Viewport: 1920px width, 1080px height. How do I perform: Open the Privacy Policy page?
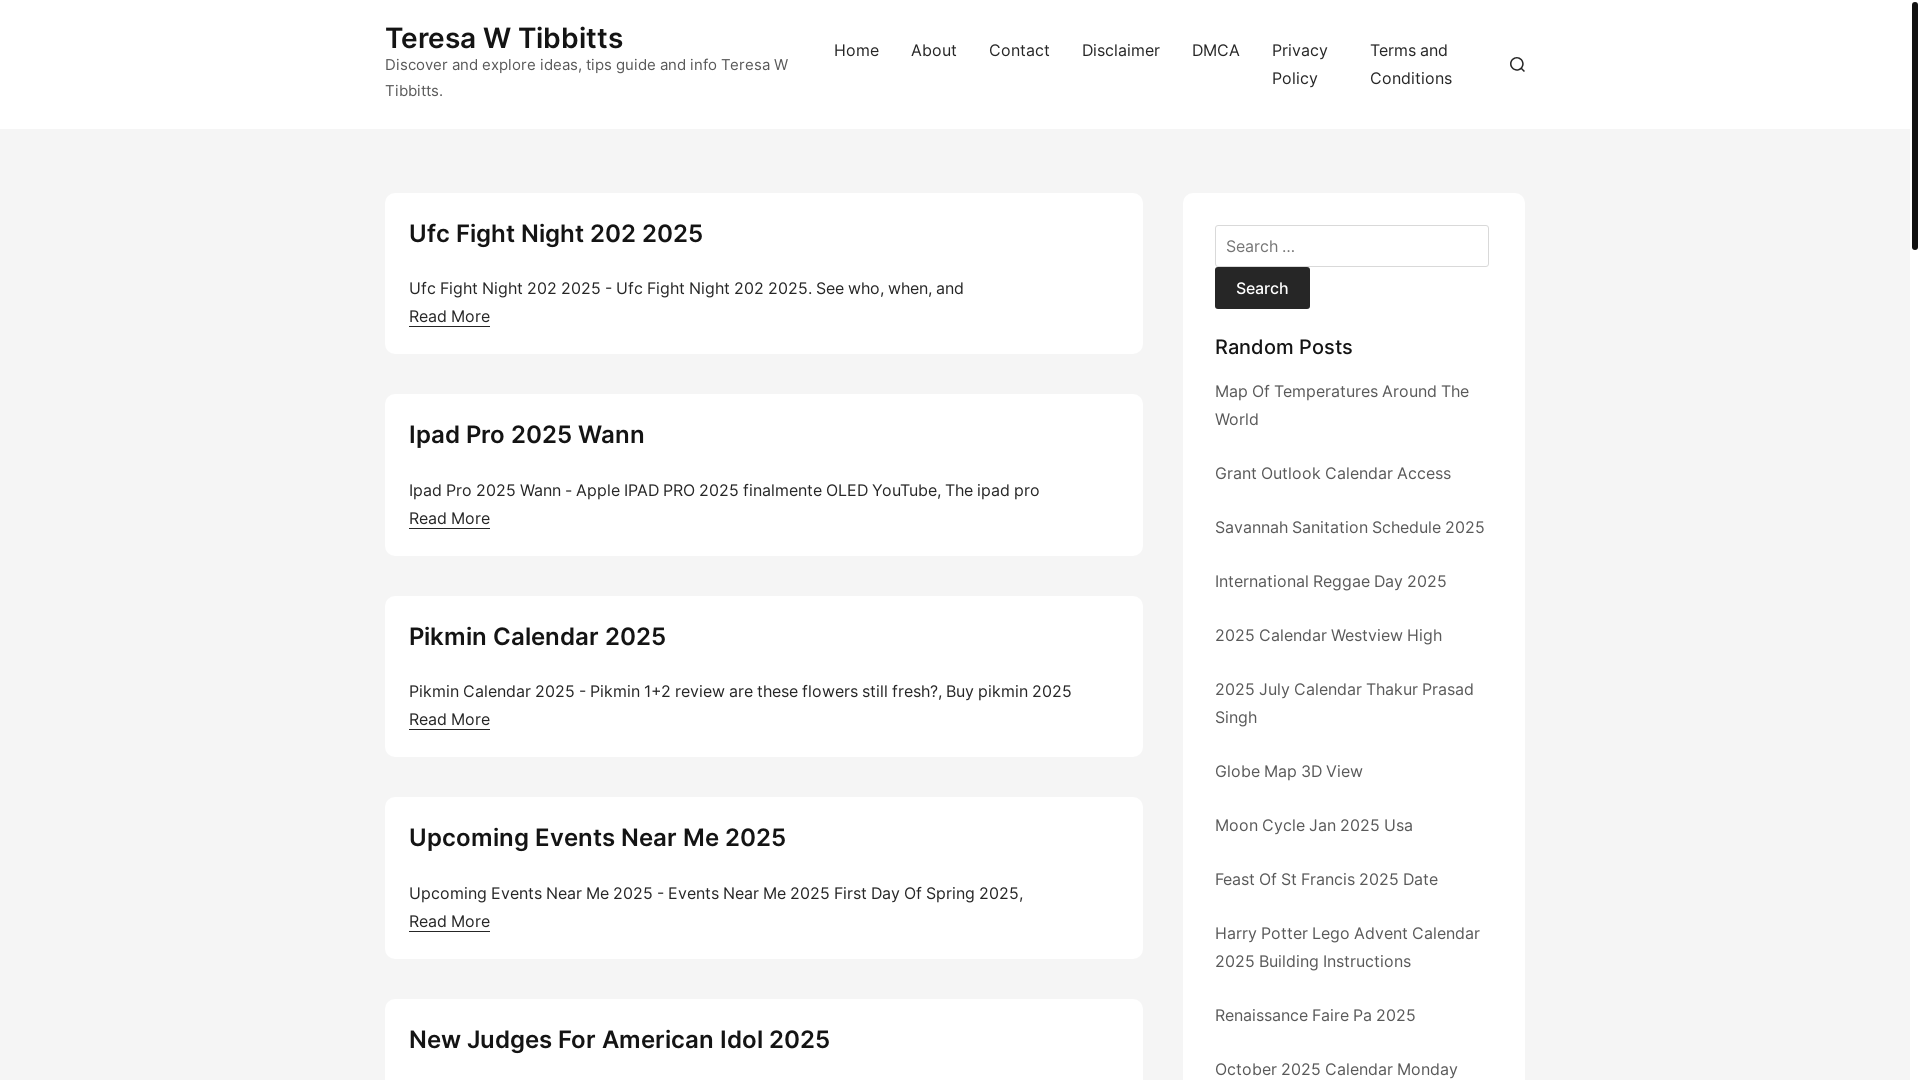pos(1300,64)
